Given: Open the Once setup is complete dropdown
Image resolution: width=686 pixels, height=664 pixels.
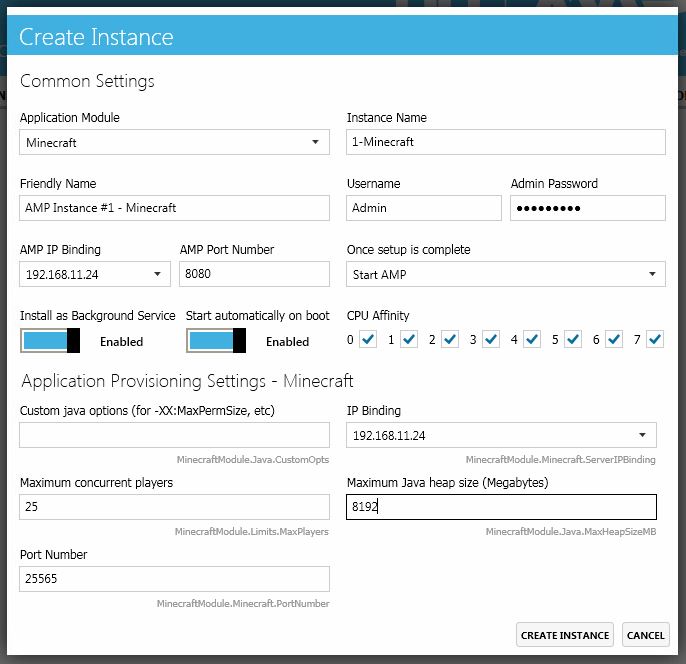Looking at the screenshot, I should [x=506, y=274].
